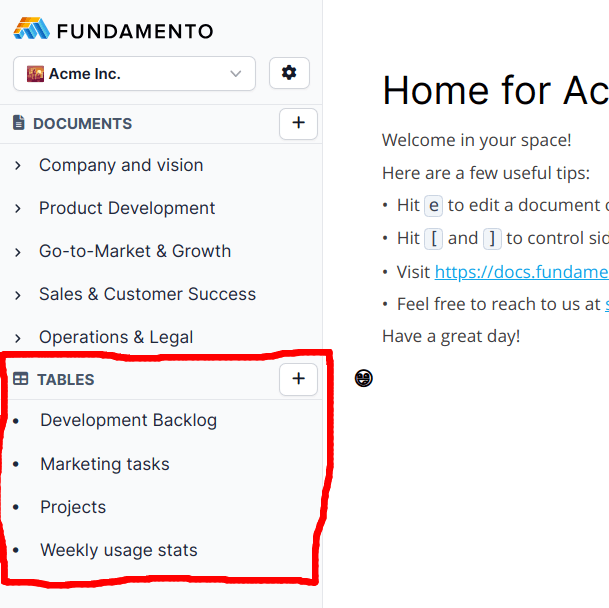This screenshot has width=609, height=608.
Task: Open the Operations & Legal document
Action: (116, 337)
